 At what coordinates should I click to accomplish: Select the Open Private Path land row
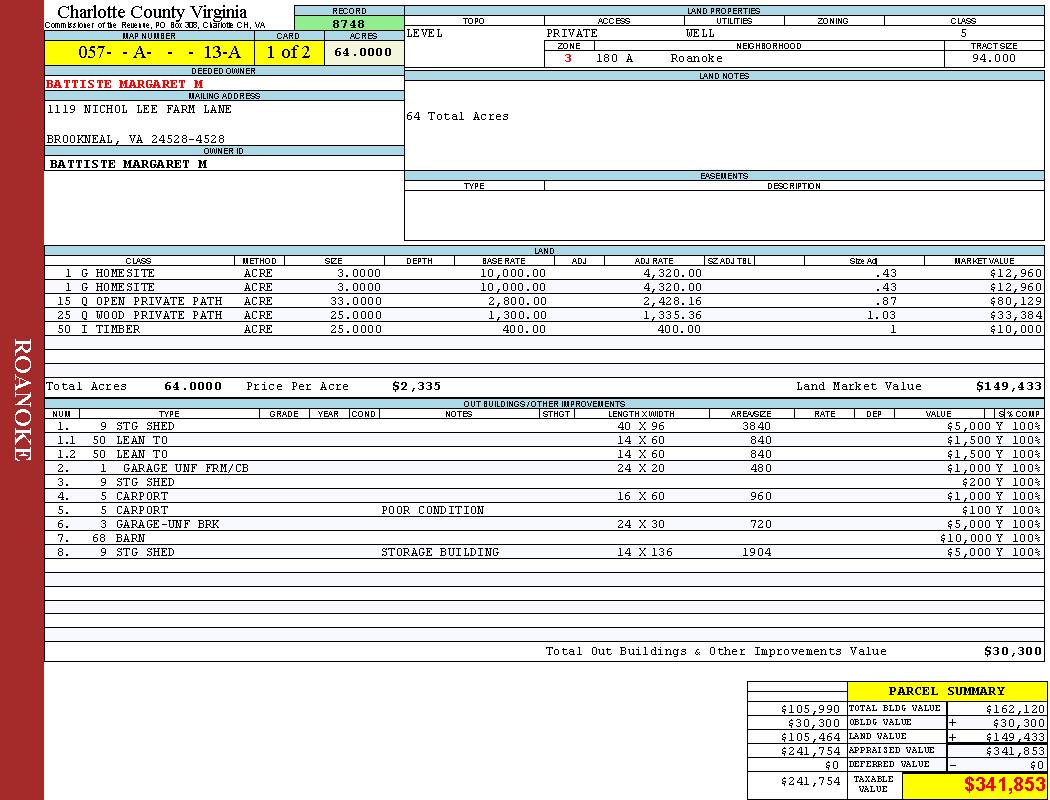pos(159,301)
